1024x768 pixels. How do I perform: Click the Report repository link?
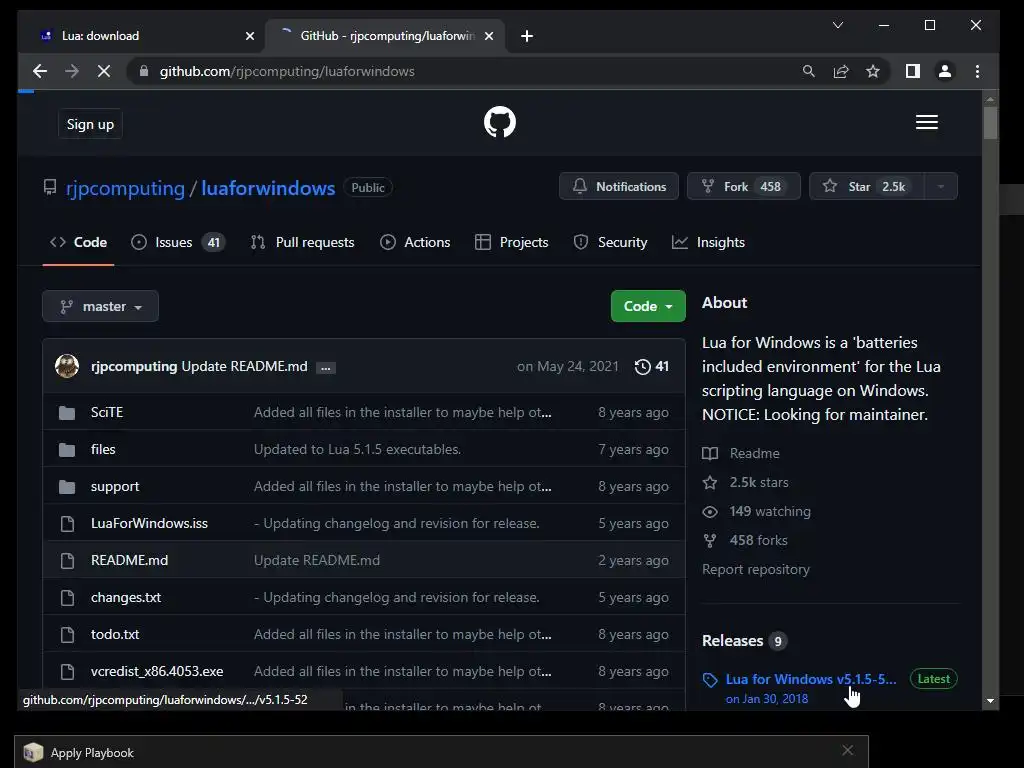(x=756, y=569)
